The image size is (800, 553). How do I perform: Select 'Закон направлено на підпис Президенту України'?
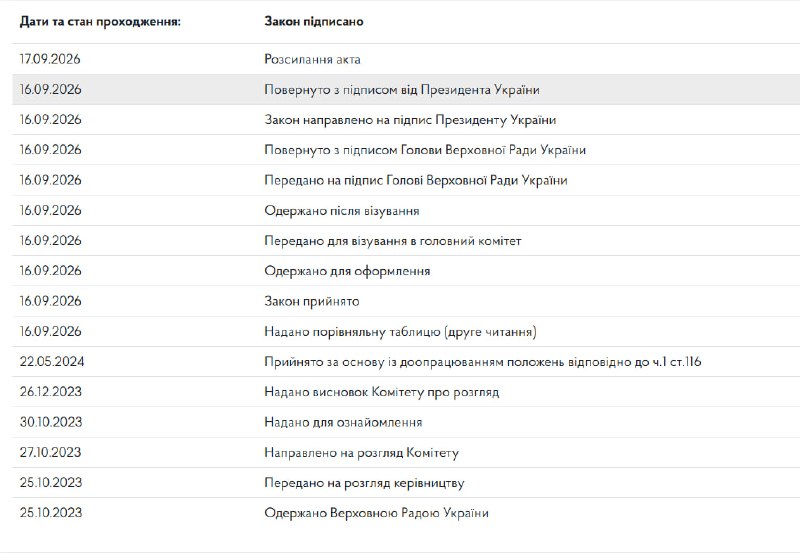(x=406, y=120)
